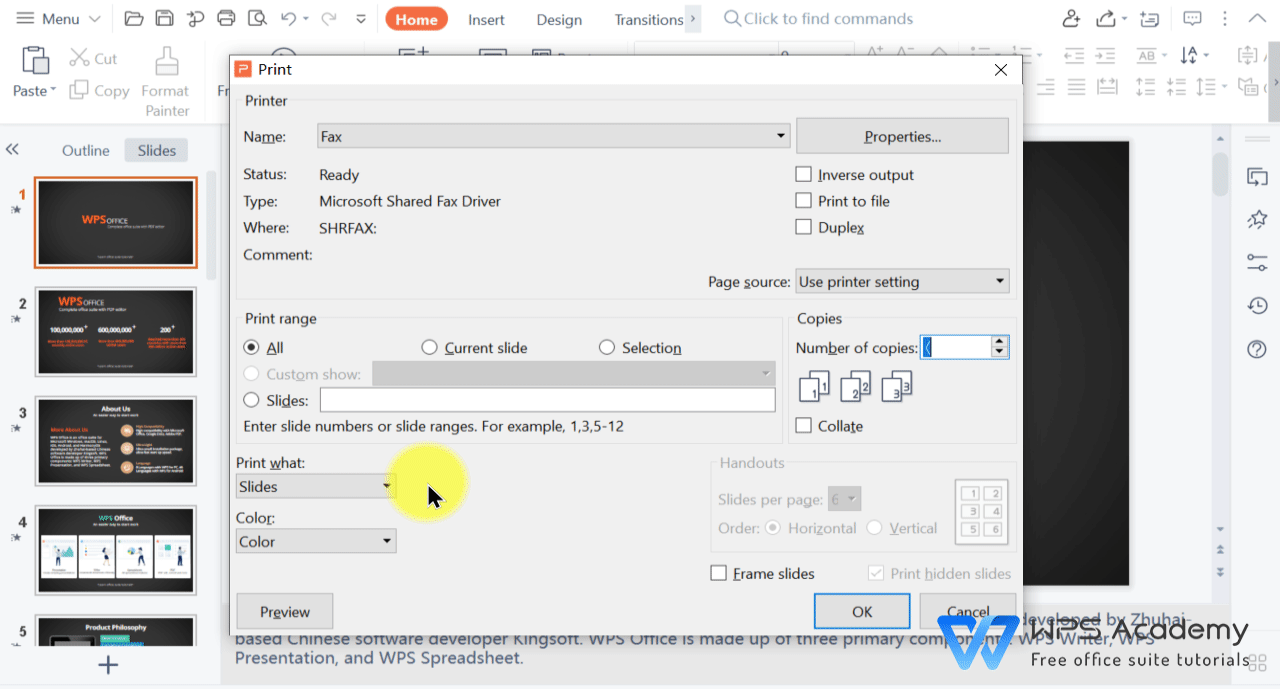Switch to the Insert ribbon tab

point(487,19)
